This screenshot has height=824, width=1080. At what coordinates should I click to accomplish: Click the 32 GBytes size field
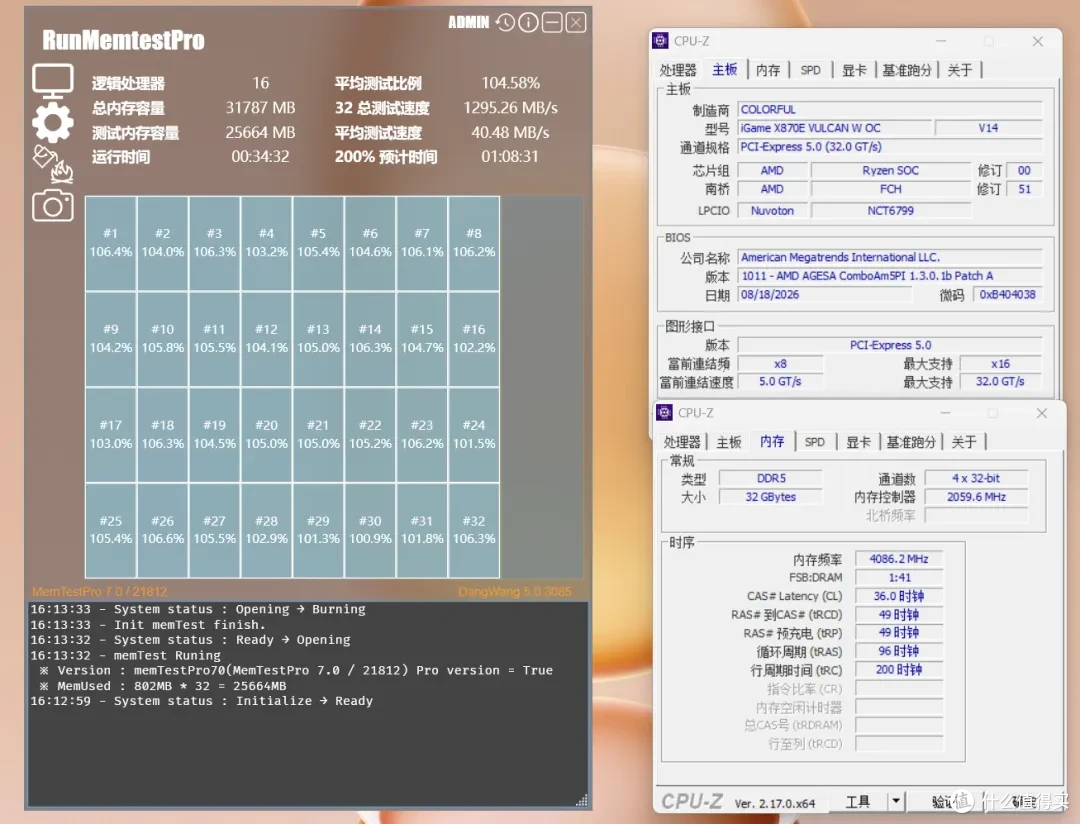[771, 497]
